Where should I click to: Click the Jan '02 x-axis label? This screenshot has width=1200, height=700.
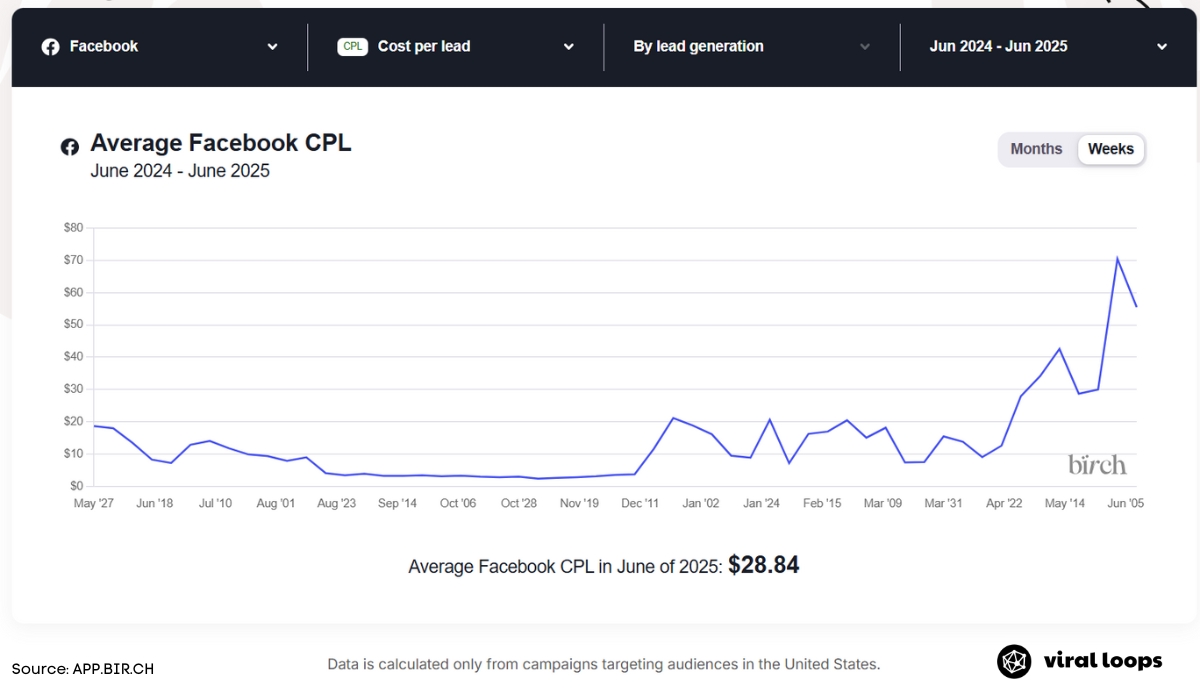(x=701, y=503)
